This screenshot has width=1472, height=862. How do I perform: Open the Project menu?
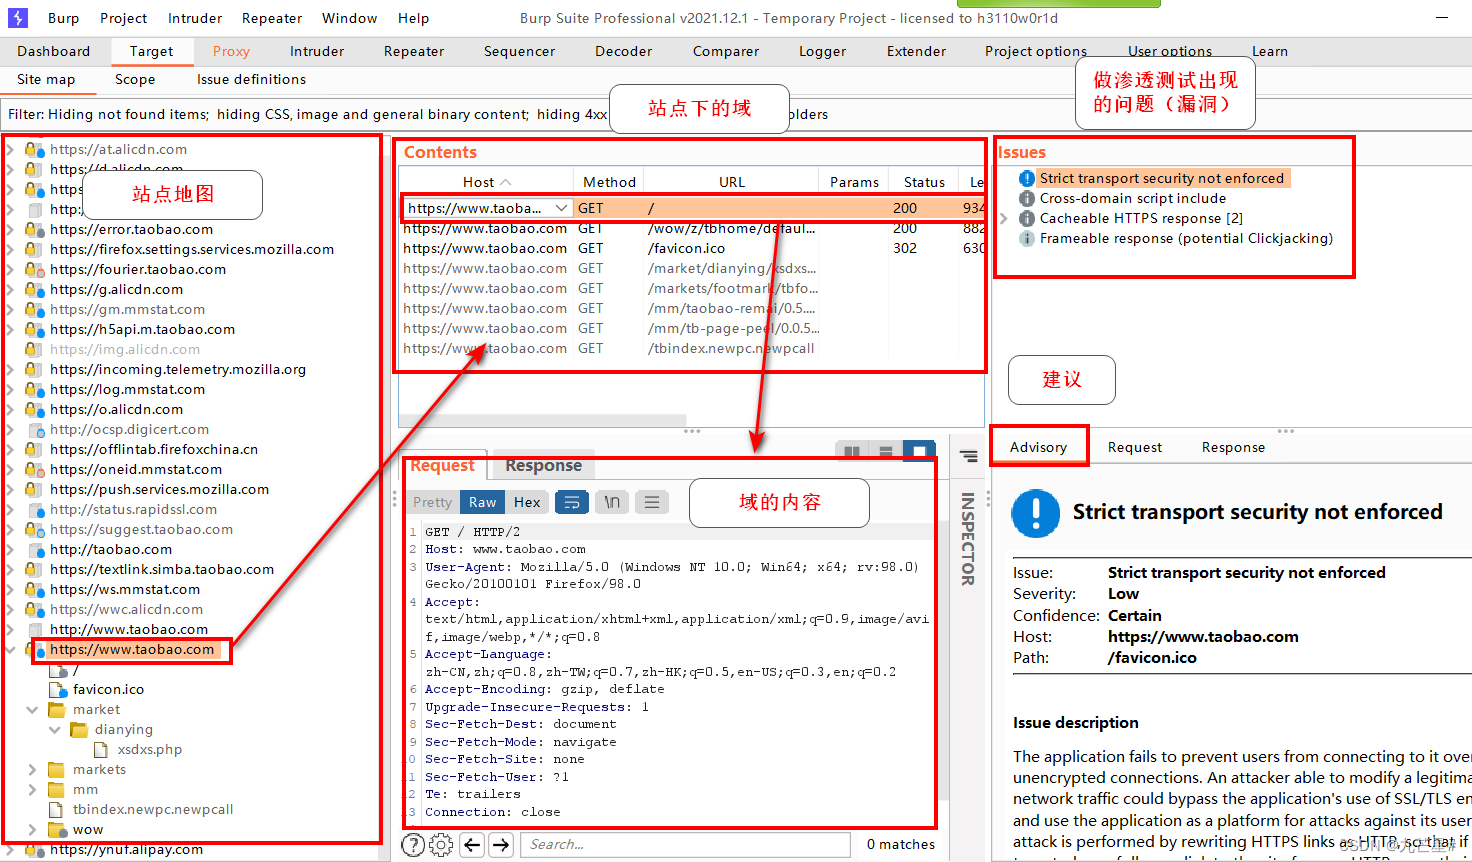coord(123,18)
